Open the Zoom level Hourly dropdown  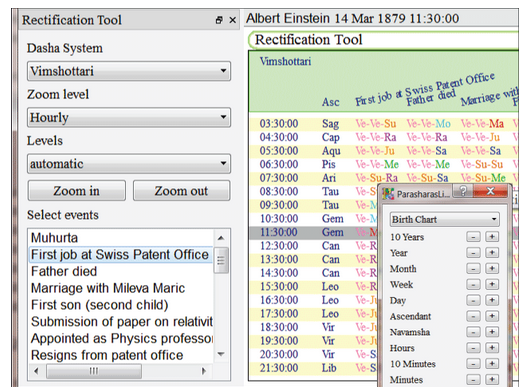(129, 118)
